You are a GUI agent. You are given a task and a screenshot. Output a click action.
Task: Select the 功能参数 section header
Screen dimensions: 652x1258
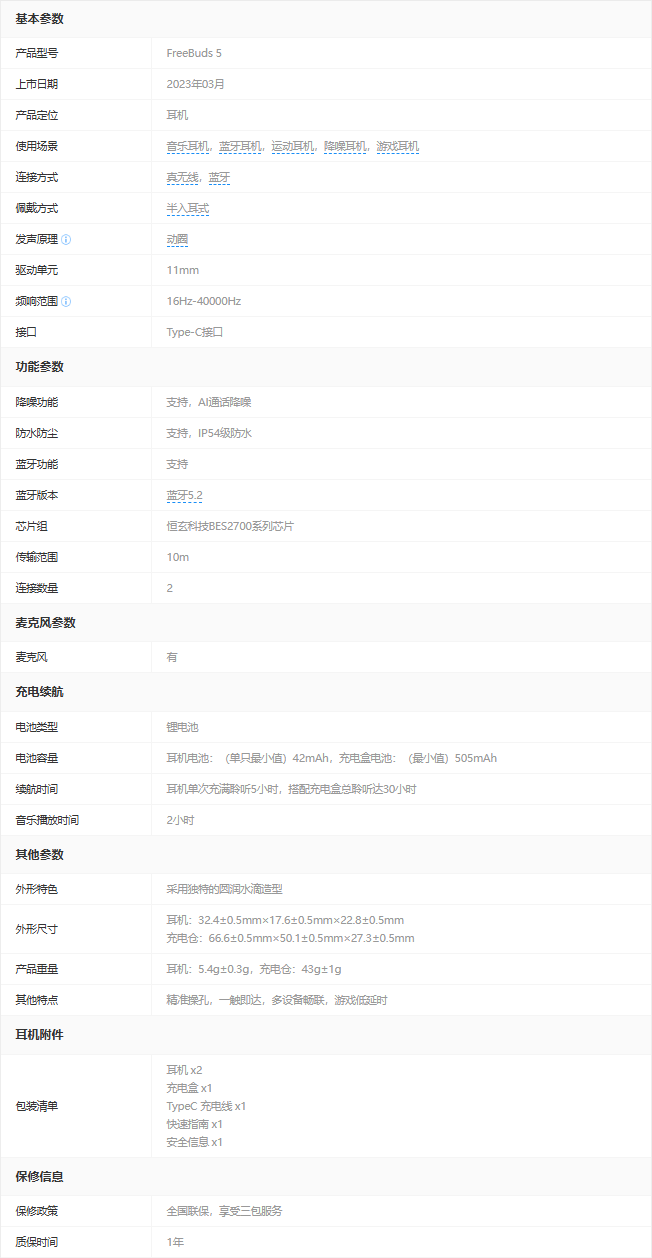click(39, 367)
